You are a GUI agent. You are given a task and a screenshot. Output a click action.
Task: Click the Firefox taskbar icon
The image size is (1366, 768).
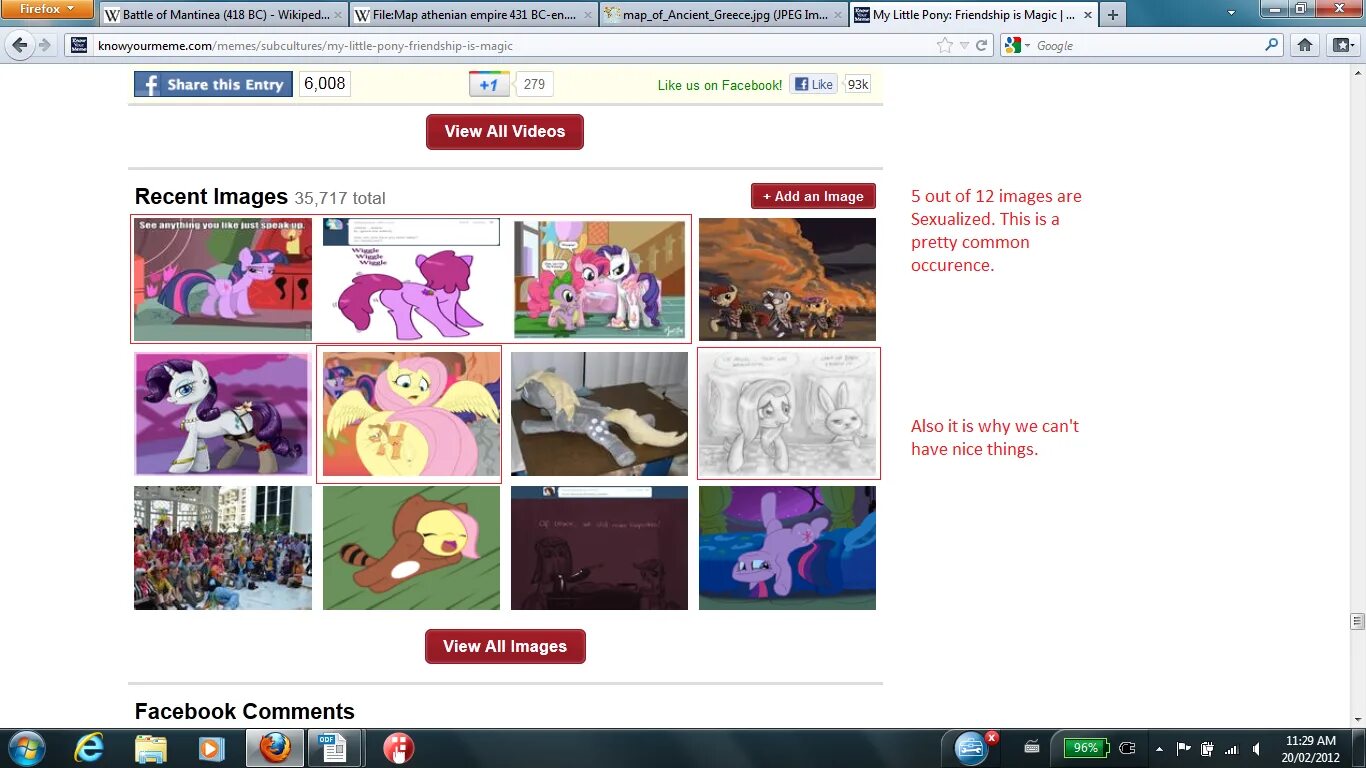[x=274, y=748]
